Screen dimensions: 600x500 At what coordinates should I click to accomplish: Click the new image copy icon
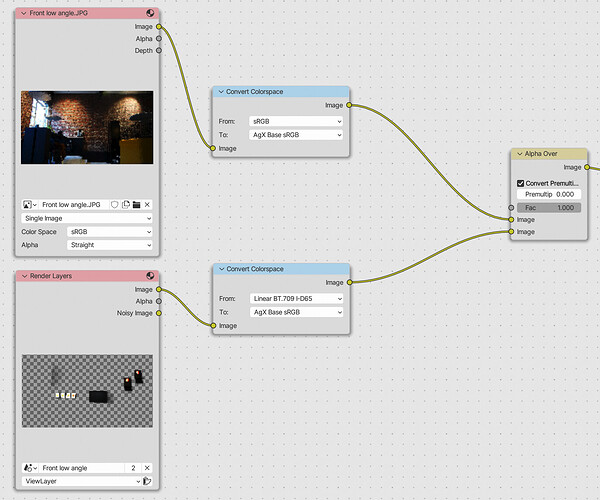[x=126, y=205]
